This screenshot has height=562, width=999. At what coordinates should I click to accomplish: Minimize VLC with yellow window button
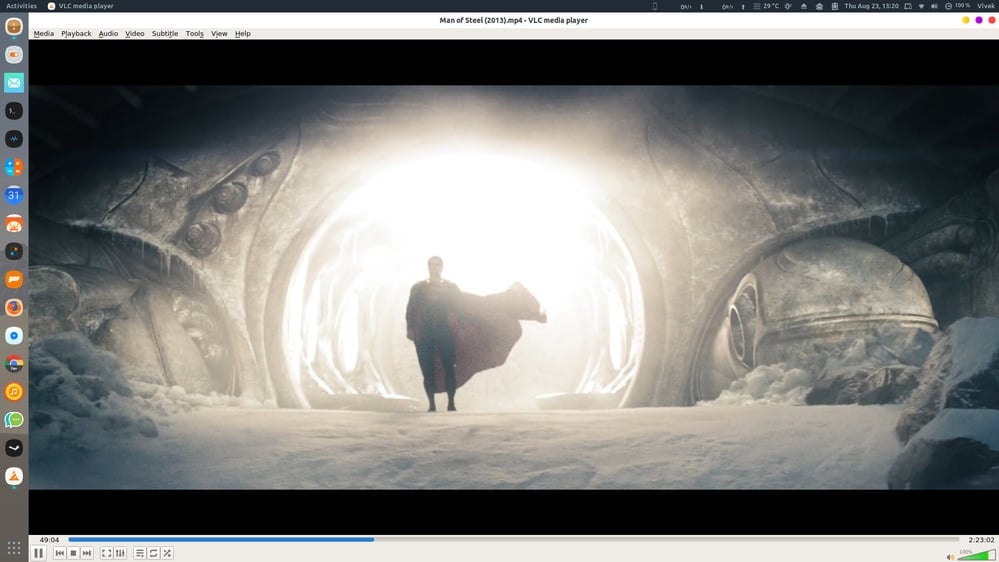966,20
